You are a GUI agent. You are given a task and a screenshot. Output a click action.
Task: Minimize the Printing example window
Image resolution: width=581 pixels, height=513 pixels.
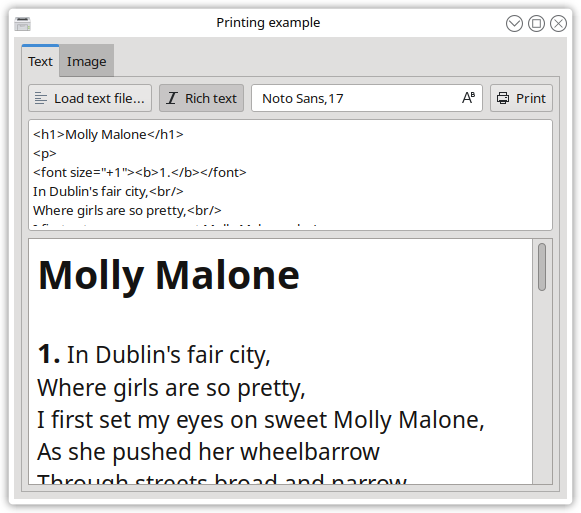coord(514,24)
